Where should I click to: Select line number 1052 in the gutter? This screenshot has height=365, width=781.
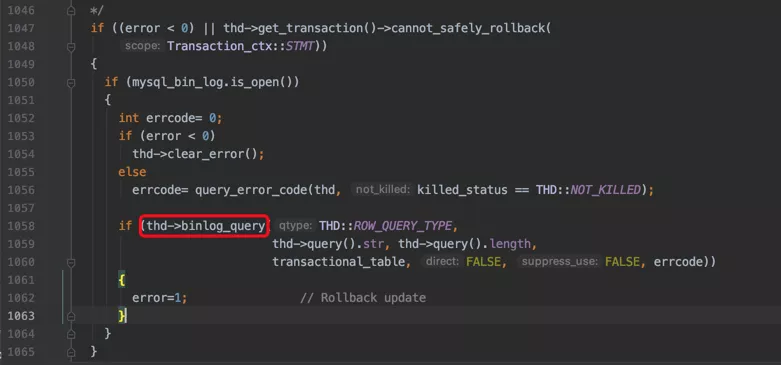(x=21, y=118)
